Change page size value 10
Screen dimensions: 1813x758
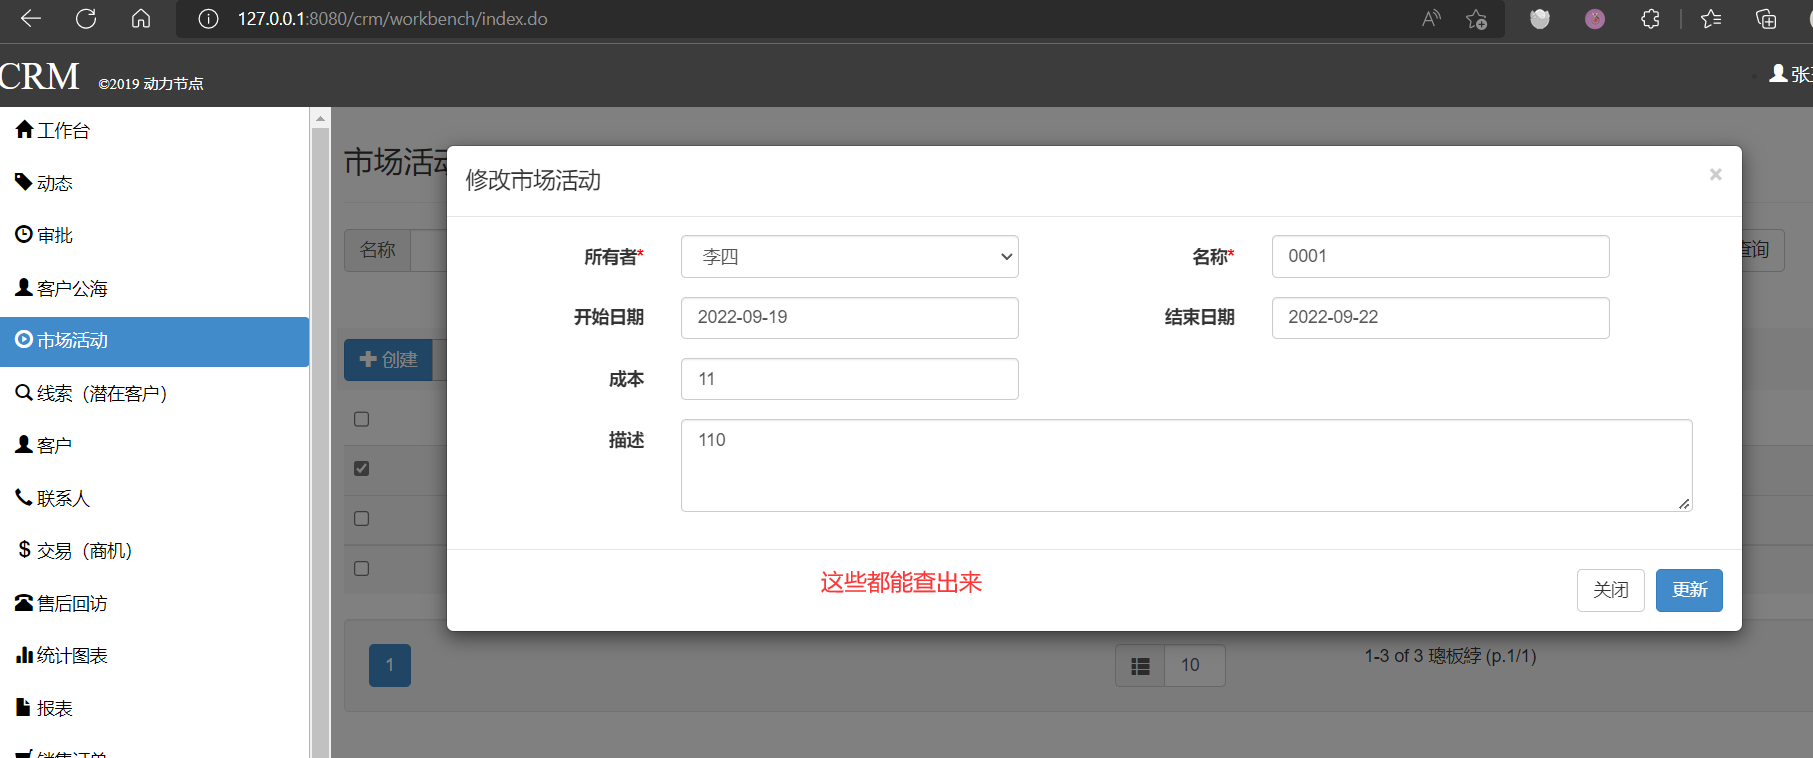coord(1194,665)
